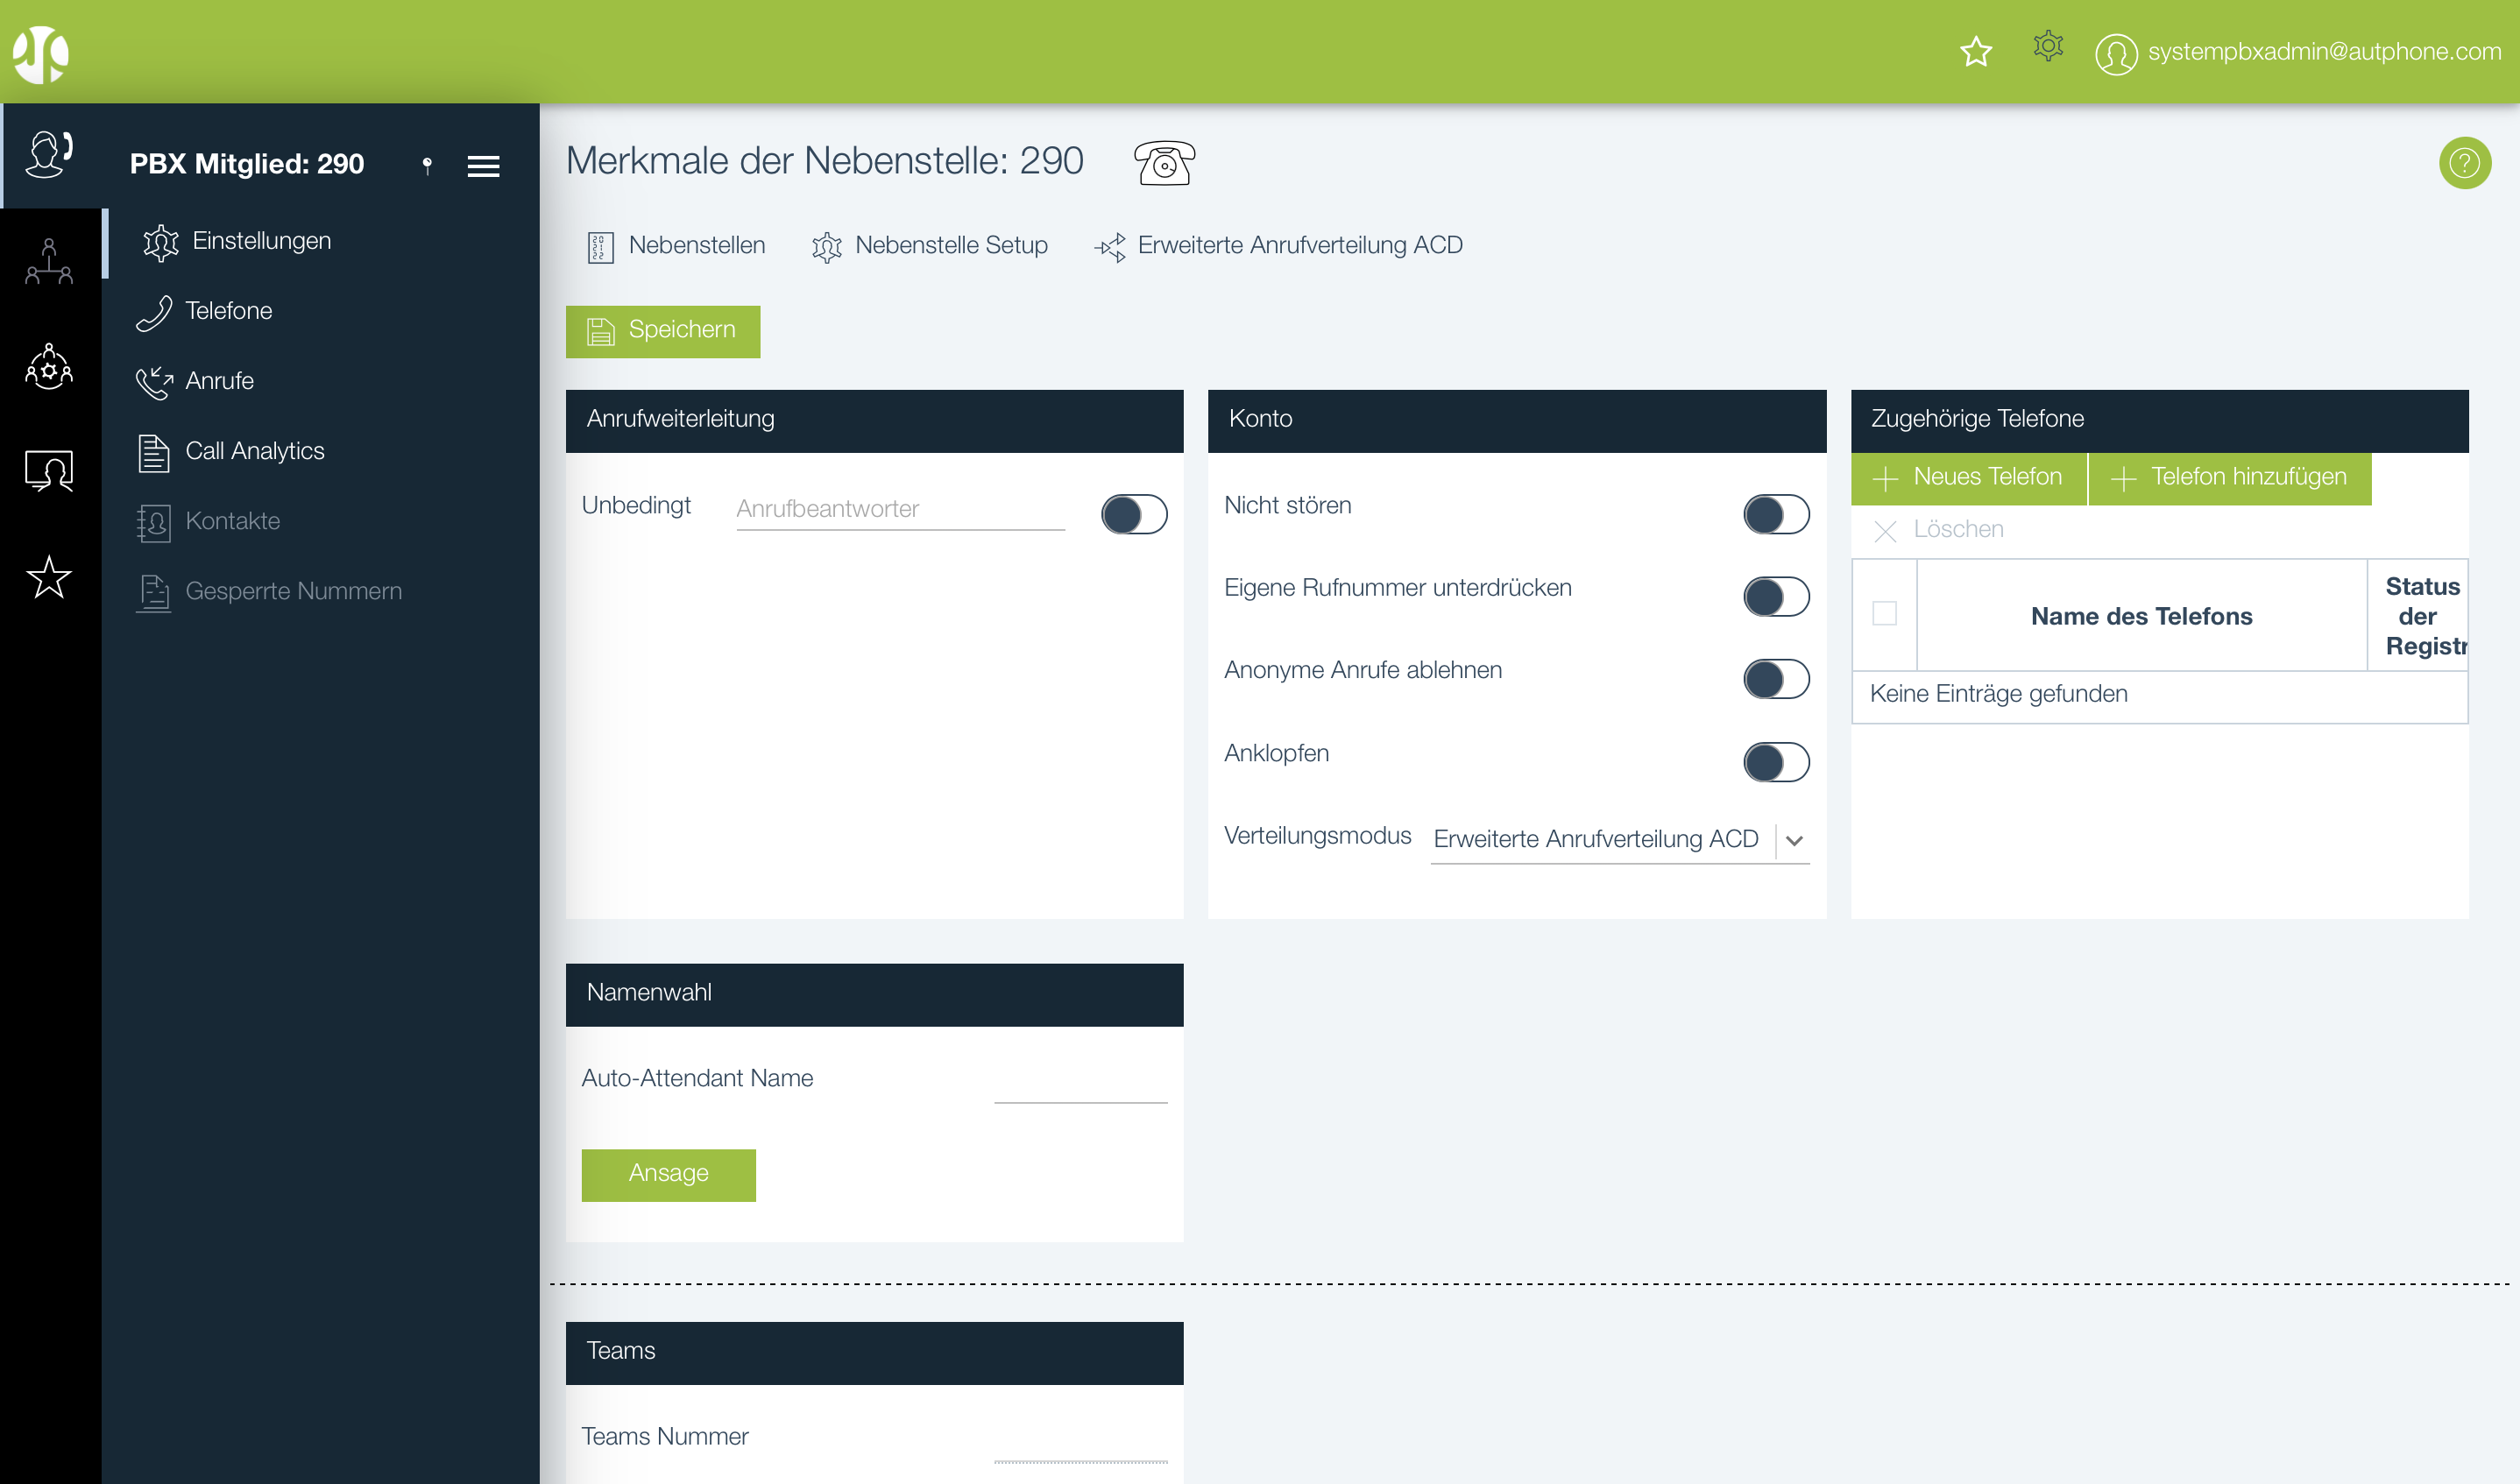Click the green help question mark icon
This screenshot has height=1484, width=2520.
pos(2463,163)
